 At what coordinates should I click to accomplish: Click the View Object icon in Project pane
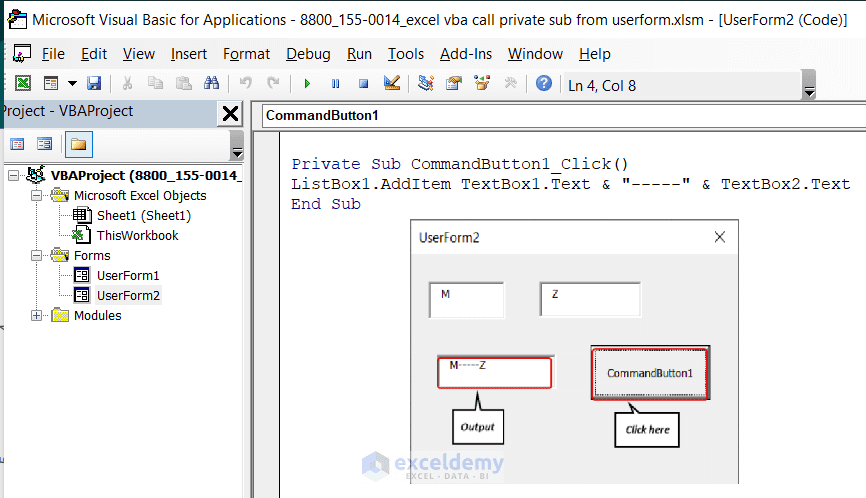(44, 145)
